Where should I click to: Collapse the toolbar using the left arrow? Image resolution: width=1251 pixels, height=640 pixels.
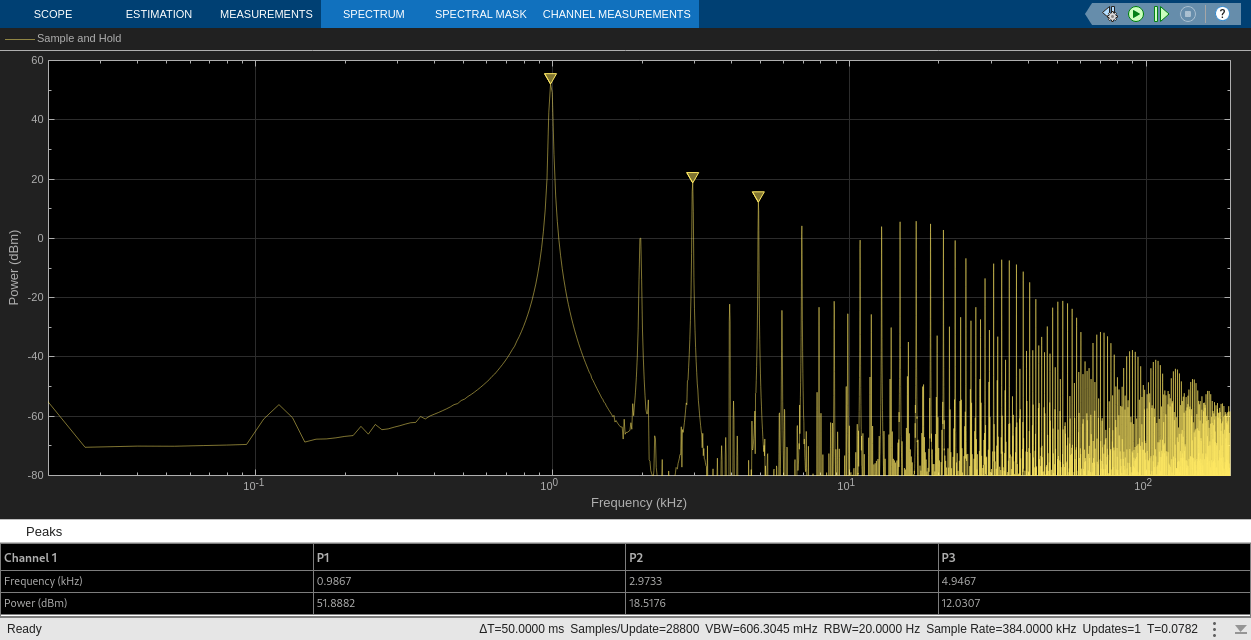point(1091,14)
